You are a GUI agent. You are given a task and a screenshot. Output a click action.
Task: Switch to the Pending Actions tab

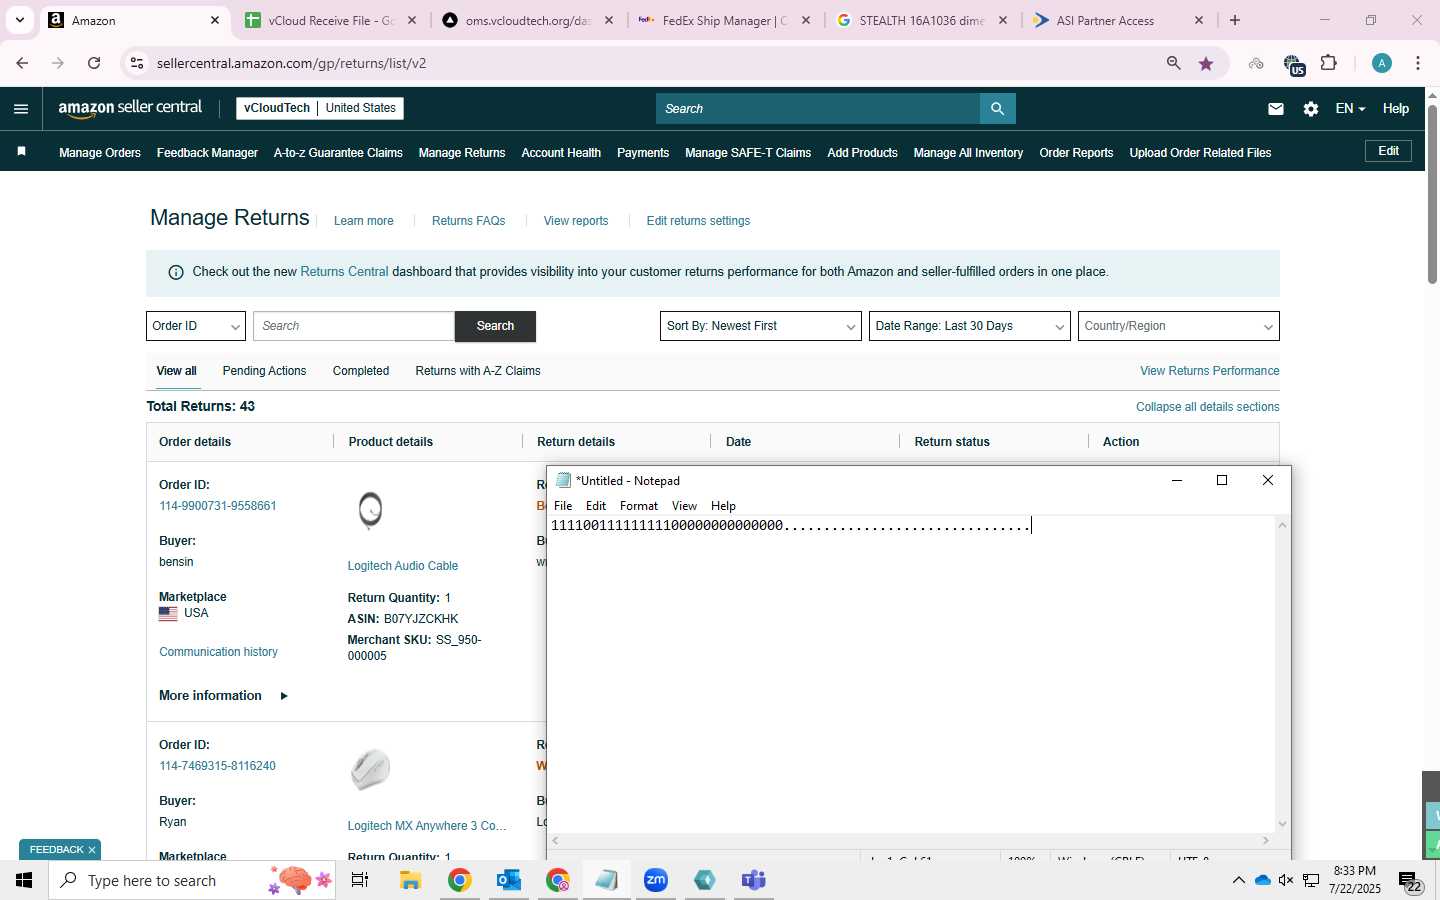[264, 371]
